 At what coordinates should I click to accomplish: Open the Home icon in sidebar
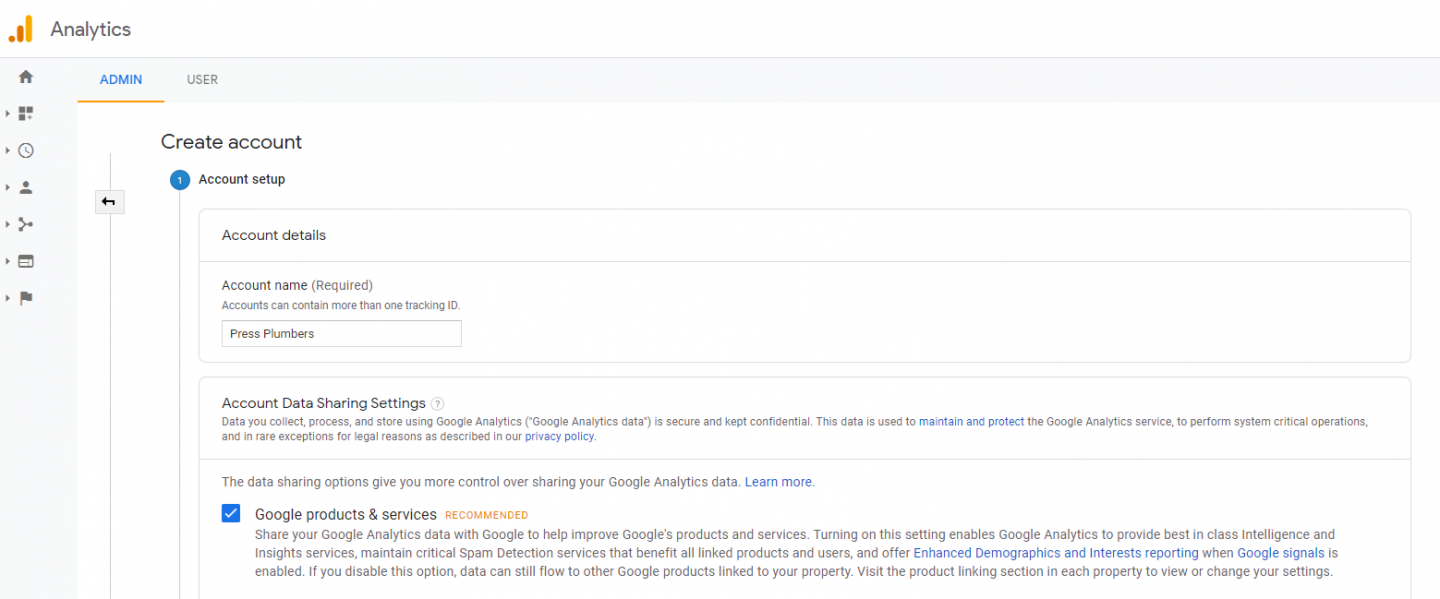coord(26,77)
